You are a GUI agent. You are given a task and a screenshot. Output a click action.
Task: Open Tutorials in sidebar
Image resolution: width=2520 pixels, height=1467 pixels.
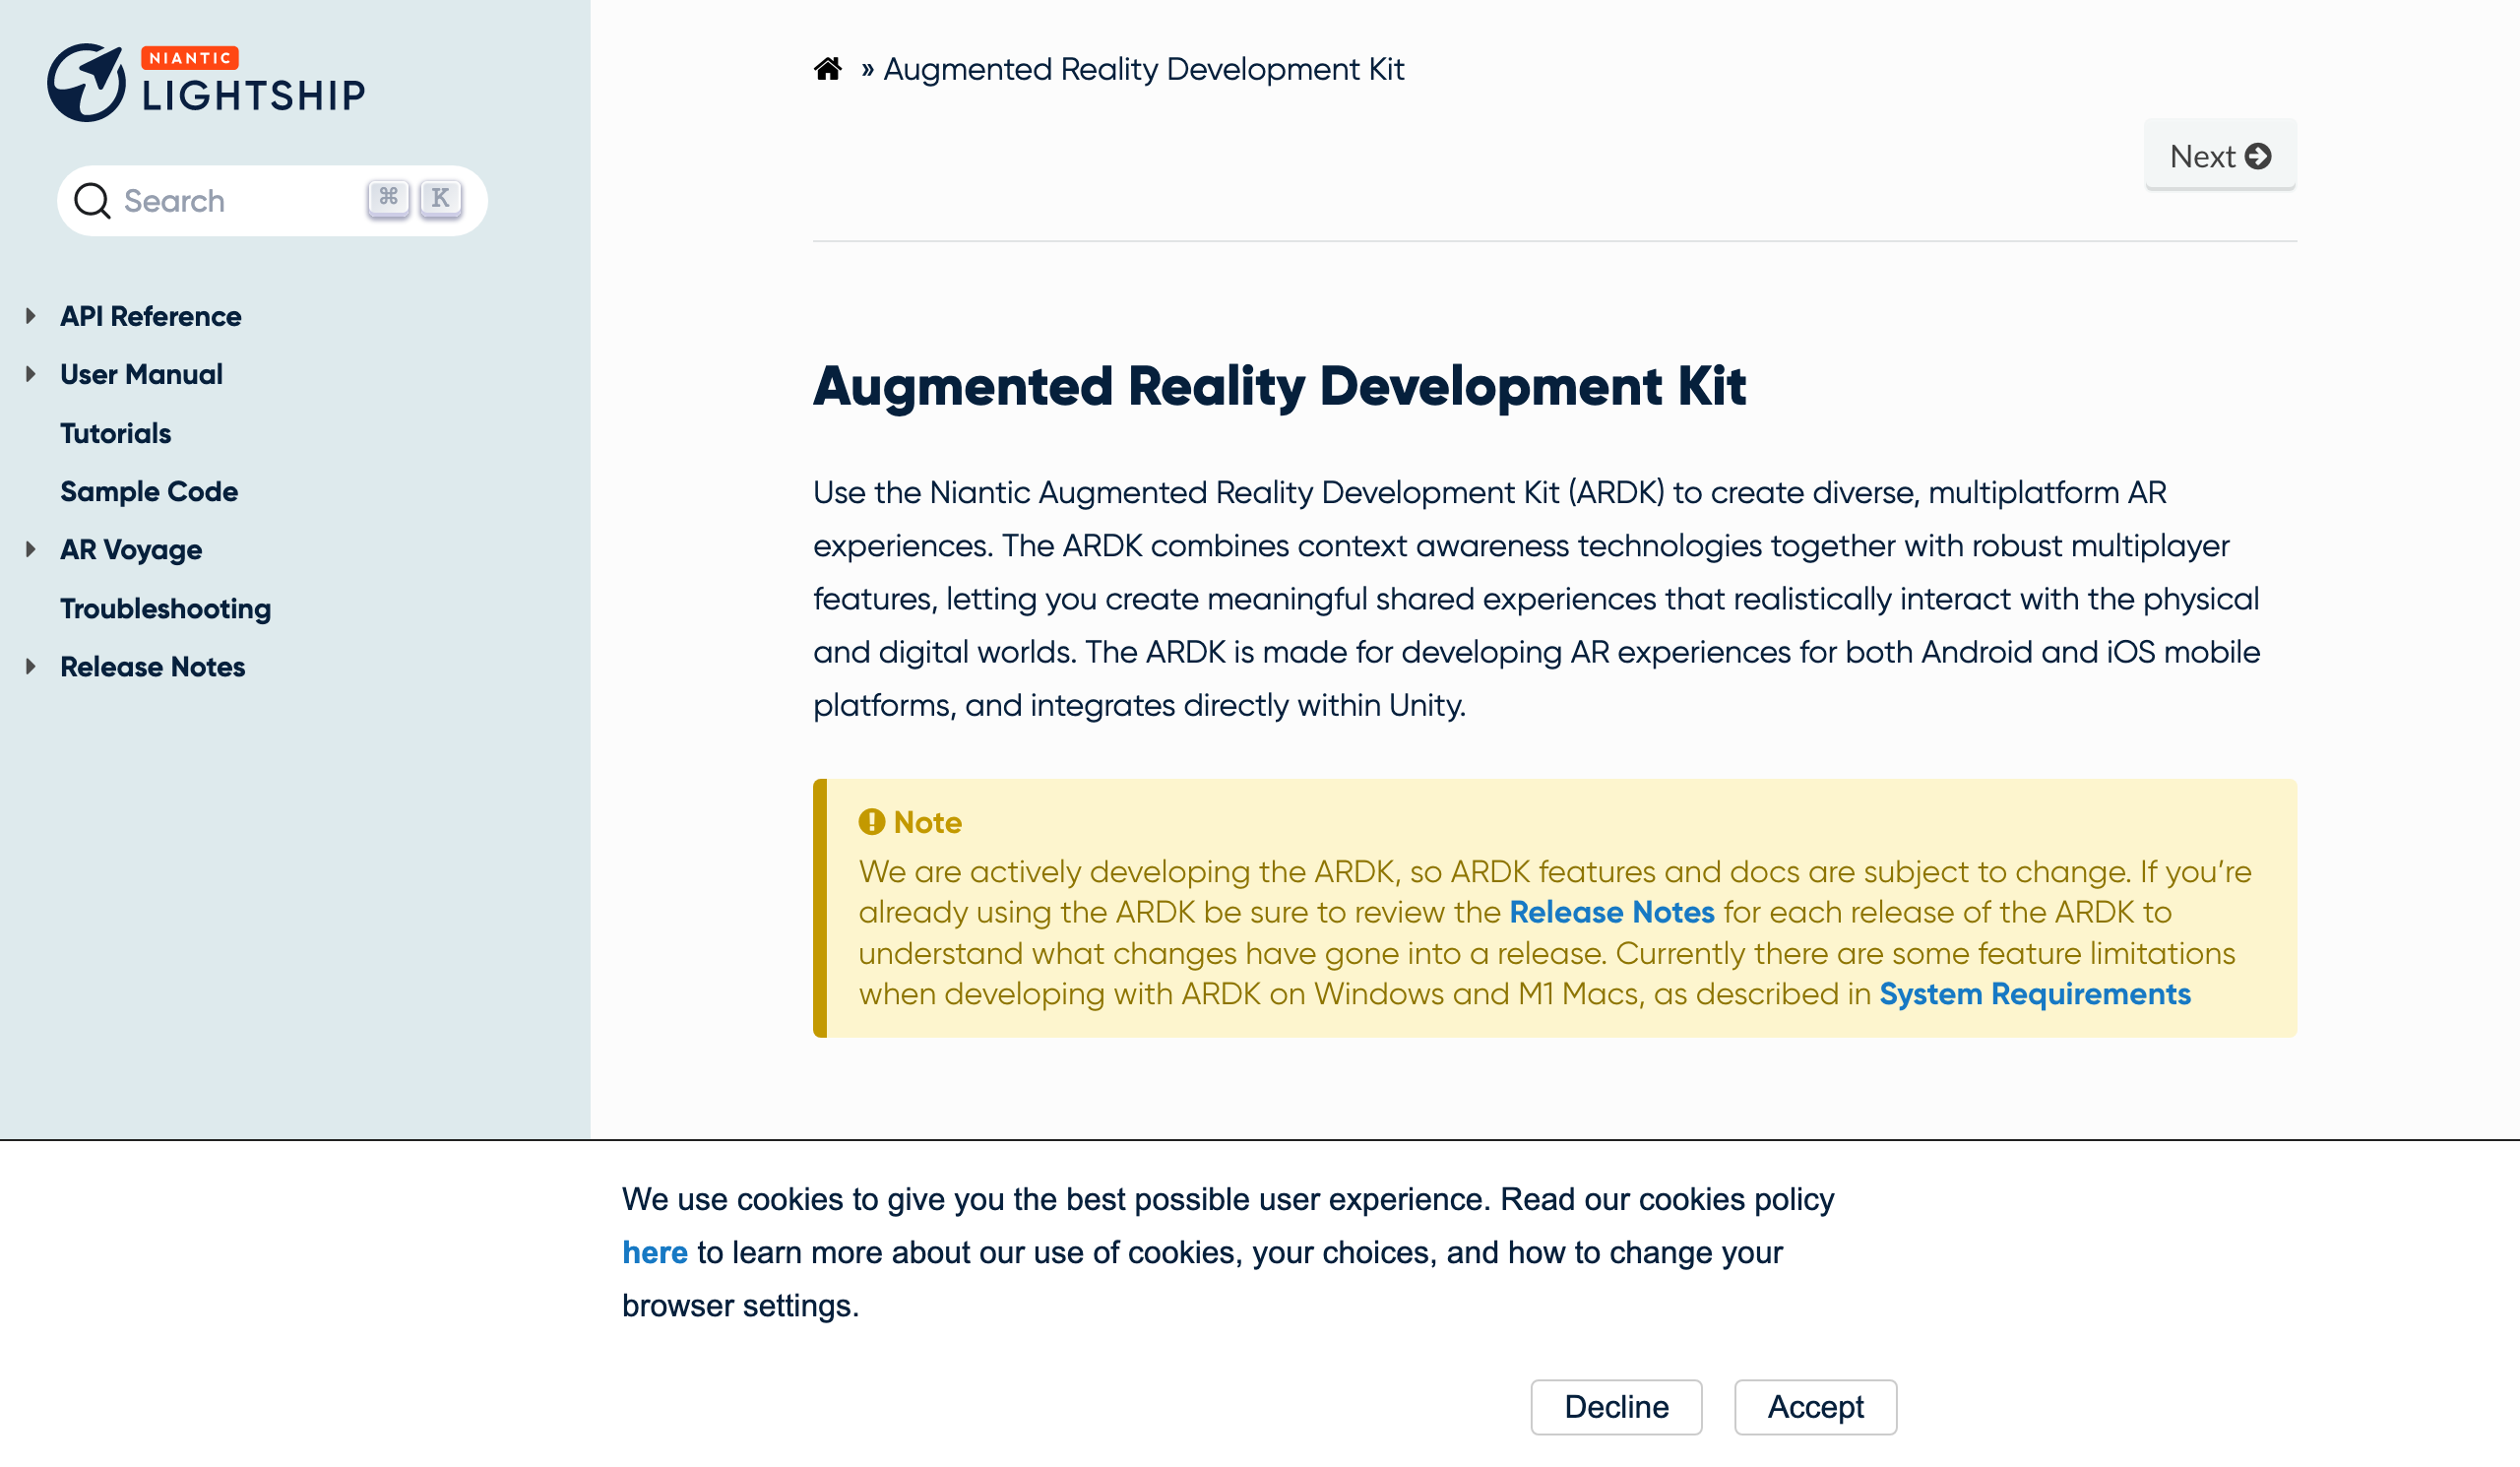(x=116, y=433)
